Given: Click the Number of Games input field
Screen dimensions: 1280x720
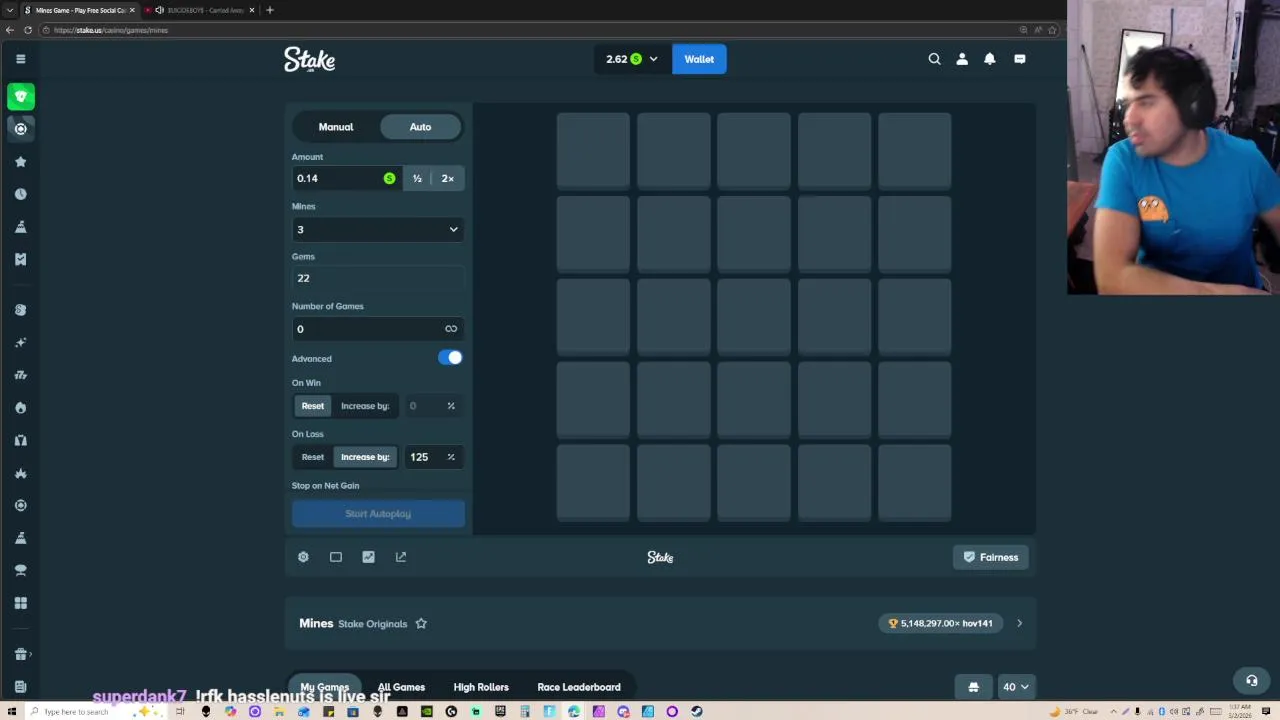Looking at the screenshot, I should tap(378, 329).
